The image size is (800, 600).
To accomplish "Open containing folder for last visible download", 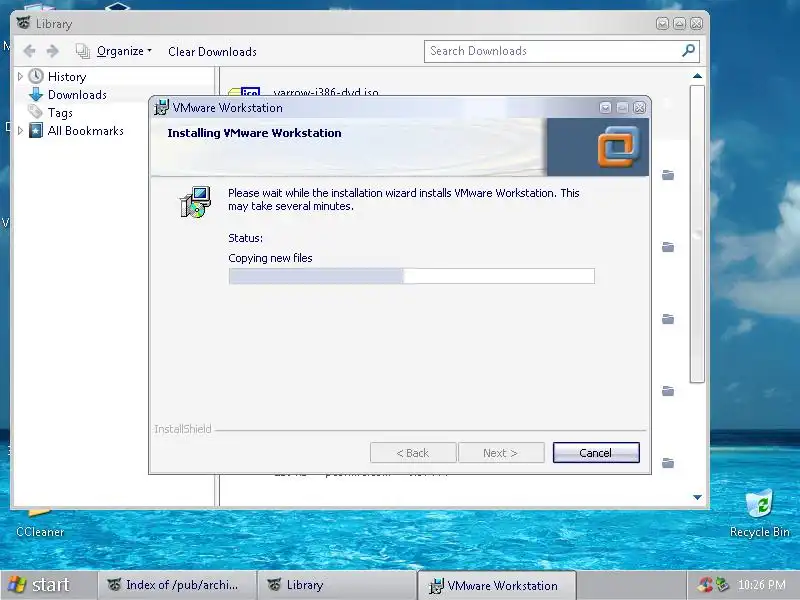I will tap(668, 463).
